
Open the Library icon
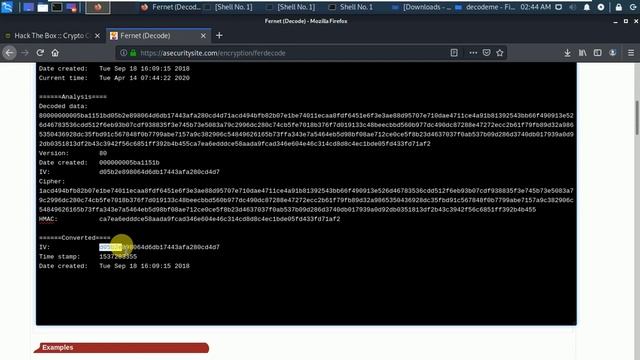pos(582,53)
